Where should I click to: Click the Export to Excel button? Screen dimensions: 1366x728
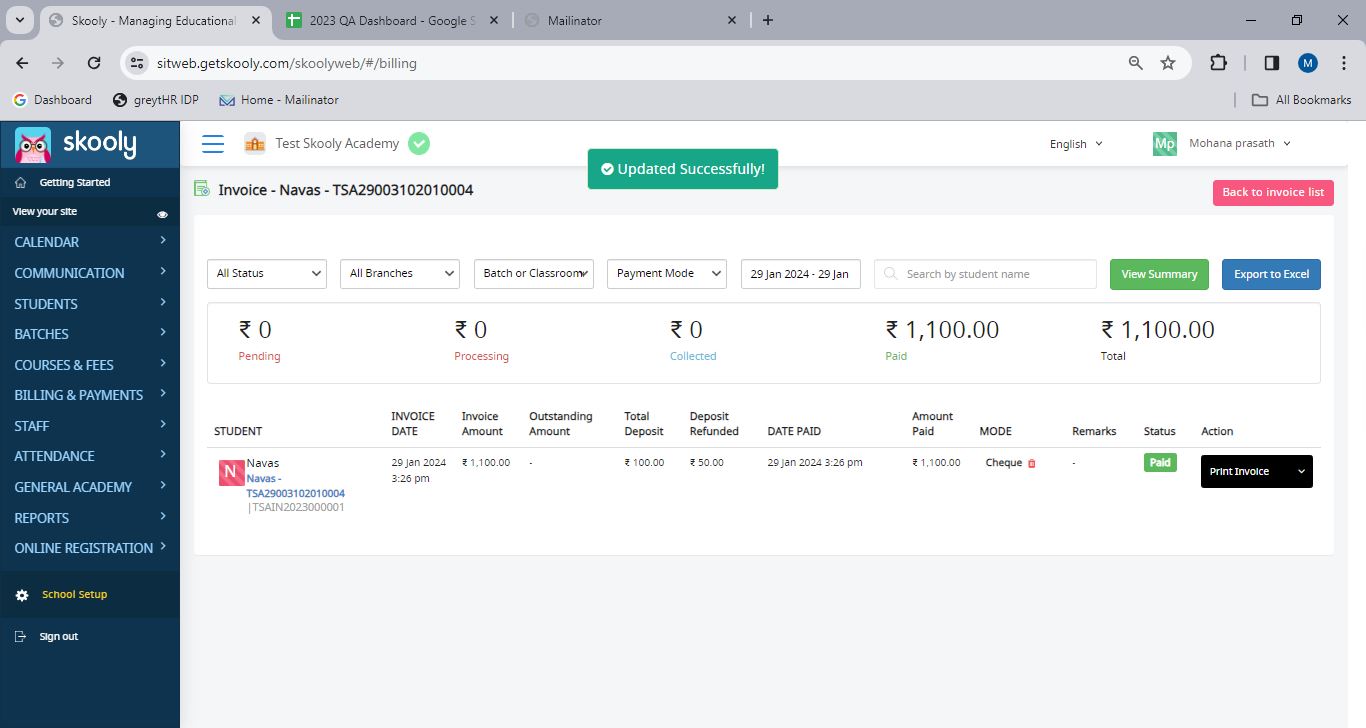click(1271, 274)
